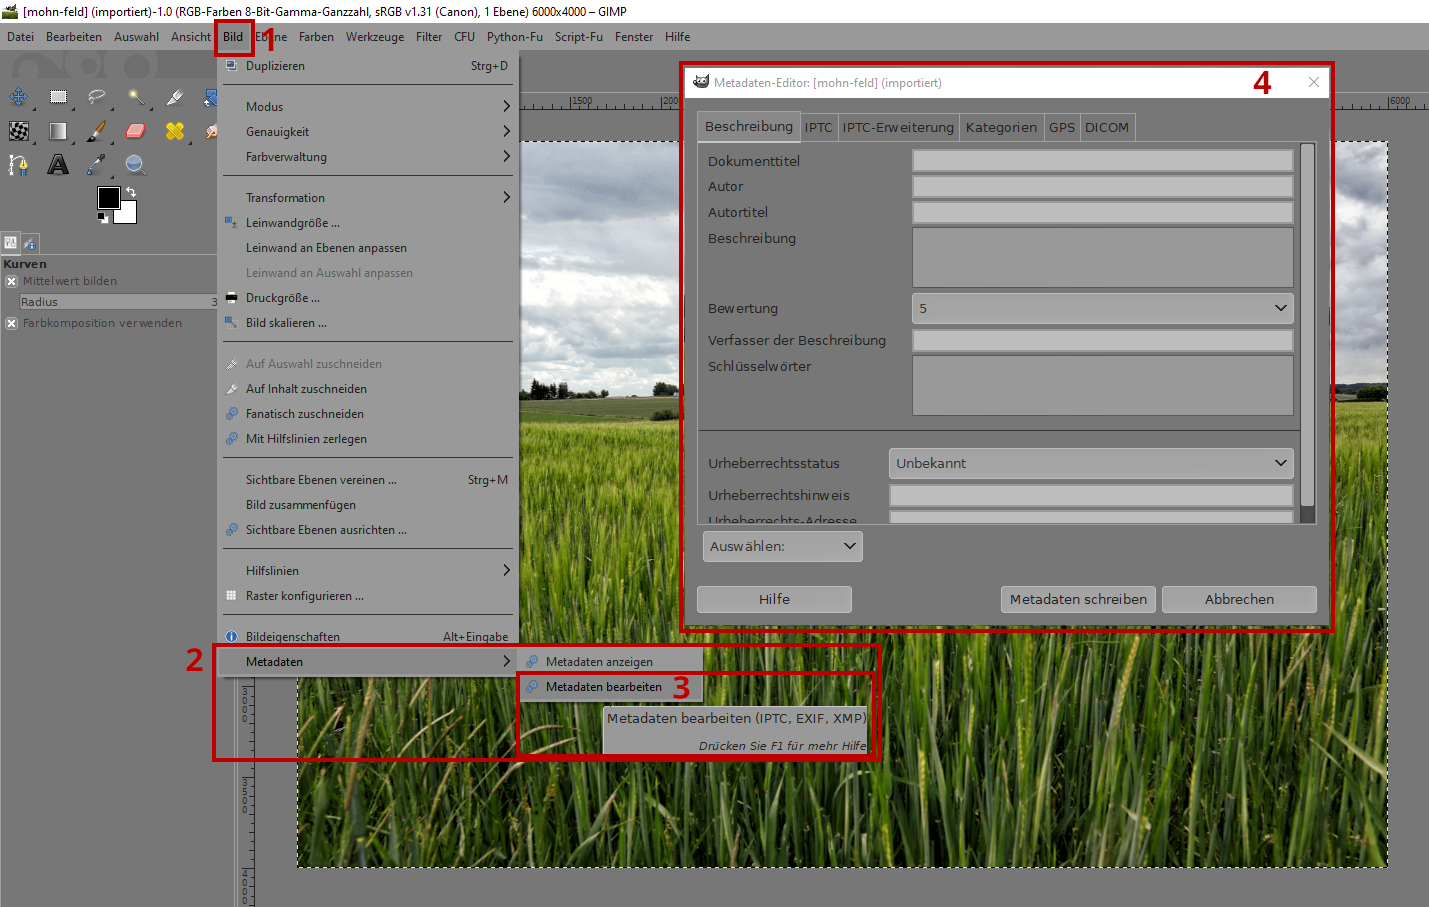The width and height of the screenshot is (1429, 907).
Task: Swap foreground and background colors
Action: pyautogui.click(x=131, y=192)
